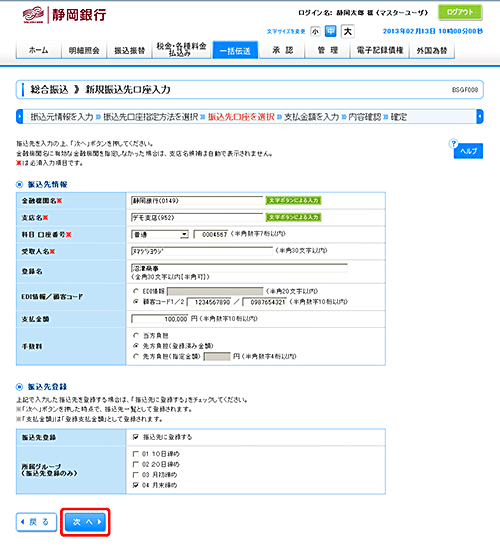Screen dimensions: 500x557
Task: Click the 指定金額 fee amount field
Action: point(217,356)
